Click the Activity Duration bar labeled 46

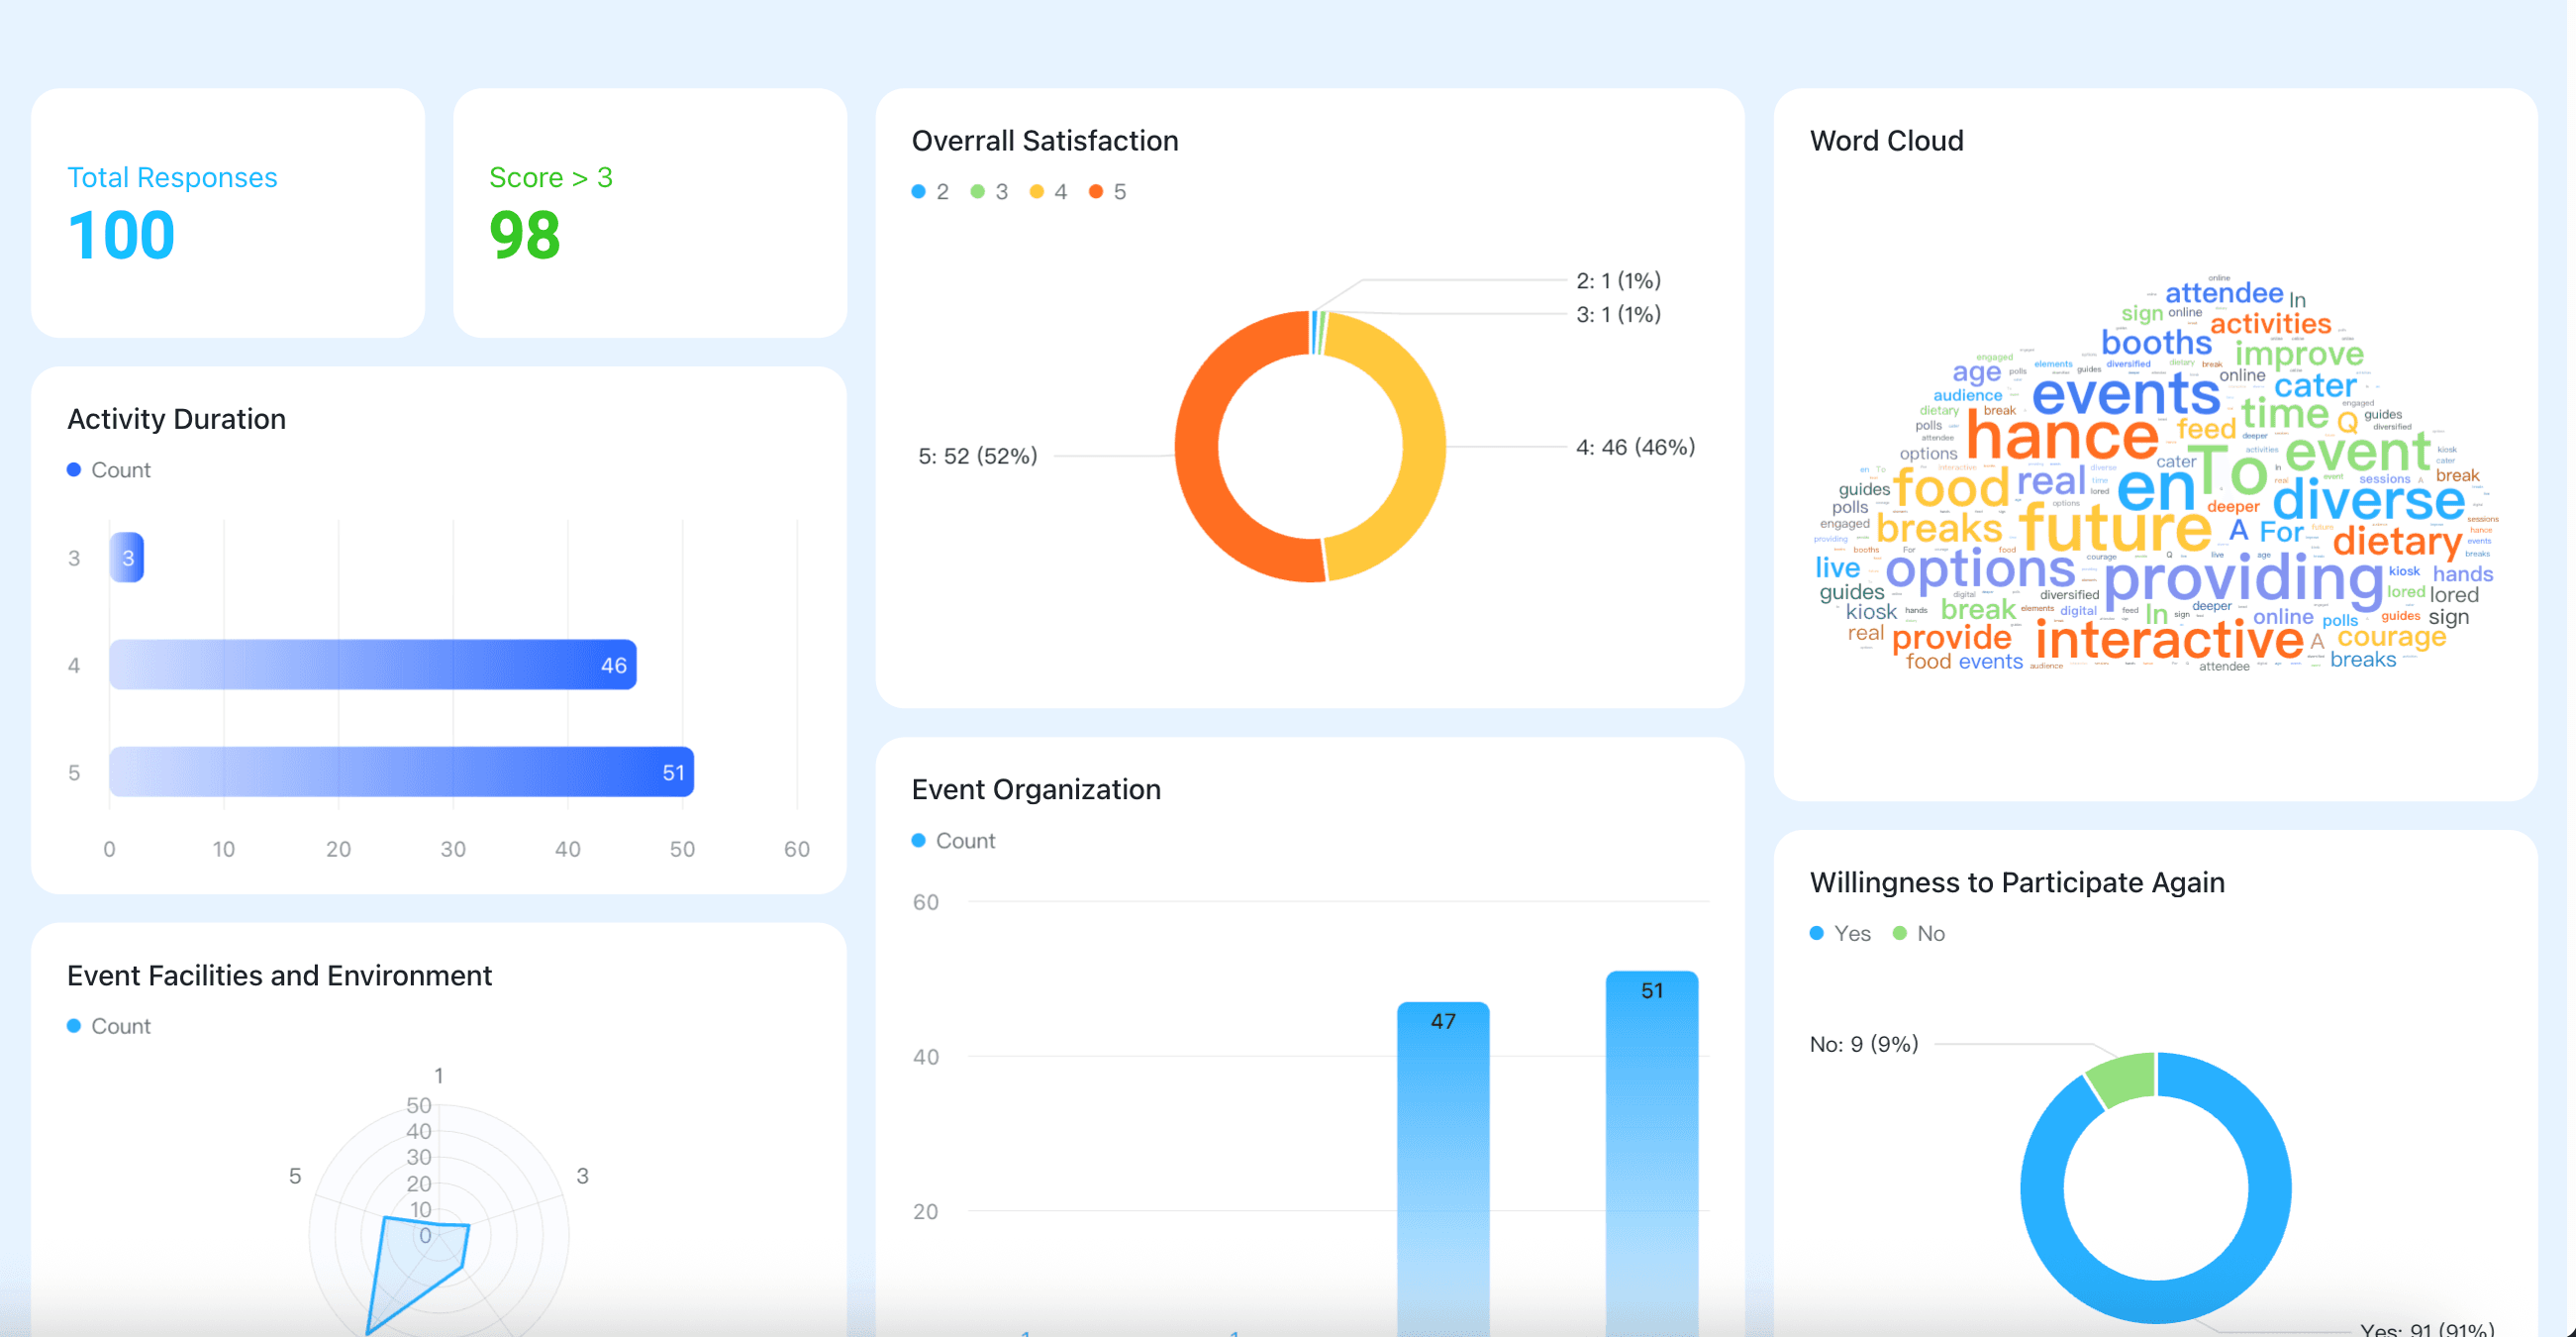(372, 665)
